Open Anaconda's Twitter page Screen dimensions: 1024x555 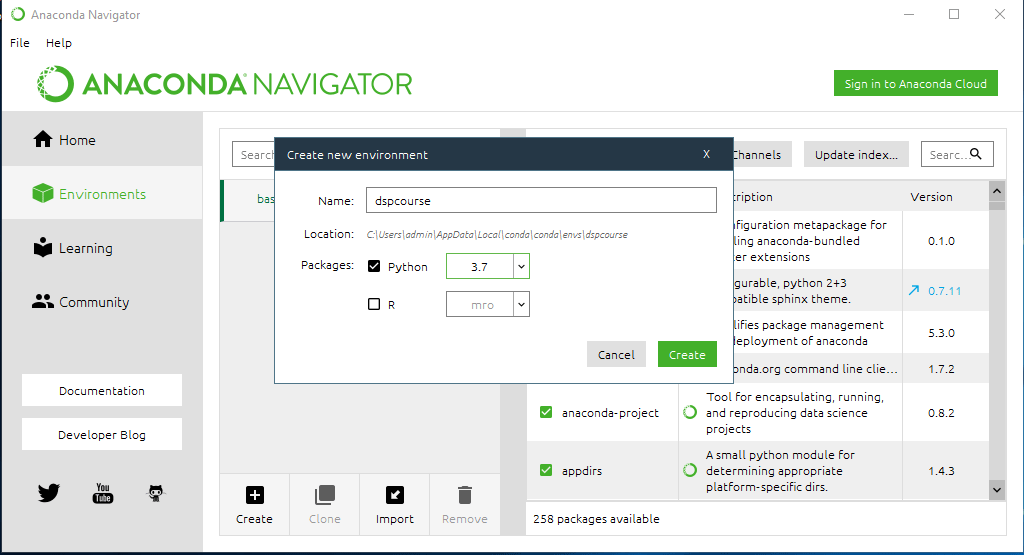point(49,492)
